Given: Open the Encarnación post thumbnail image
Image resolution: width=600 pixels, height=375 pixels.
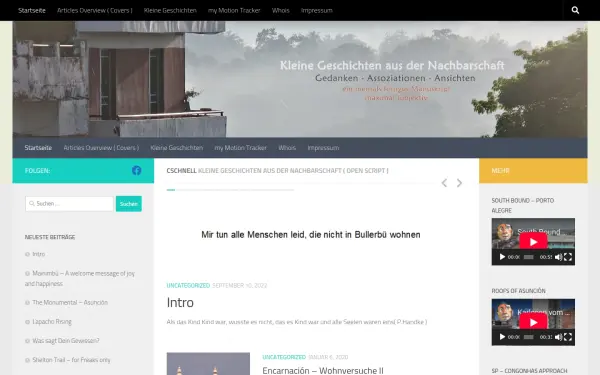Looking at the screenshot, I should click(x=208, y=364).
